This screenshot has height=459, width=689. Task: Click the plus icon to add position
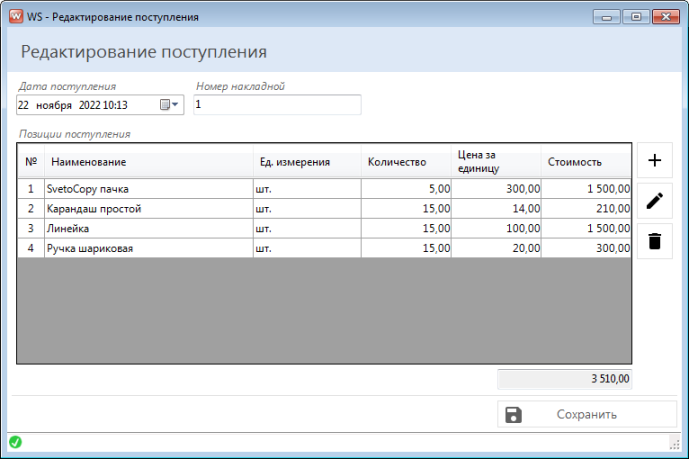pyautogui.click(x=655, y=160)
